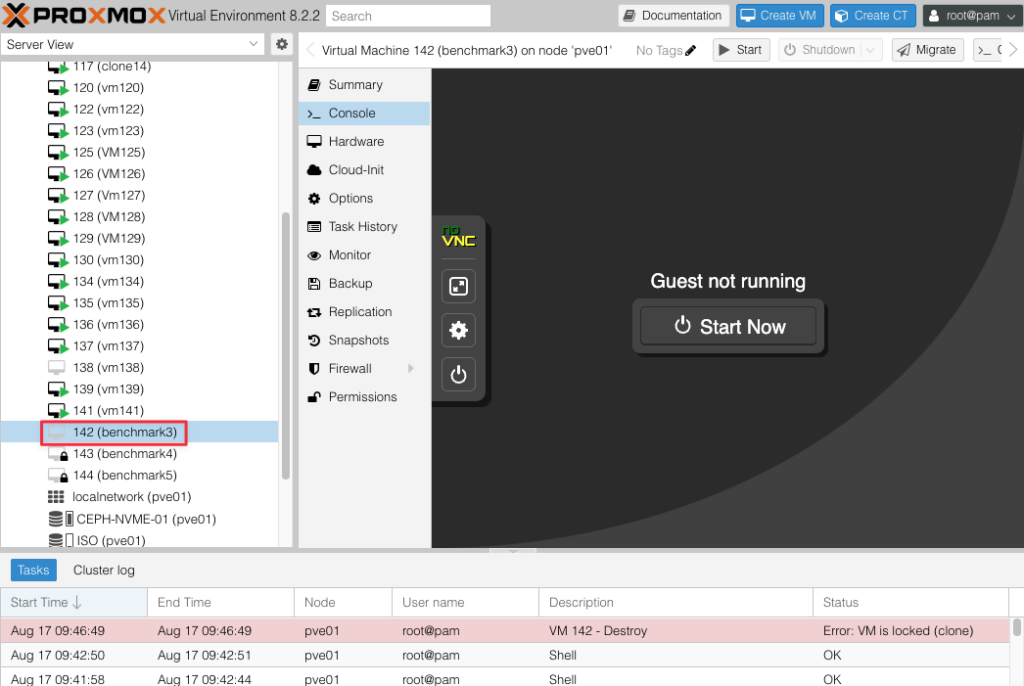
Task: Open Permissions panel
Action: [364, 397]
